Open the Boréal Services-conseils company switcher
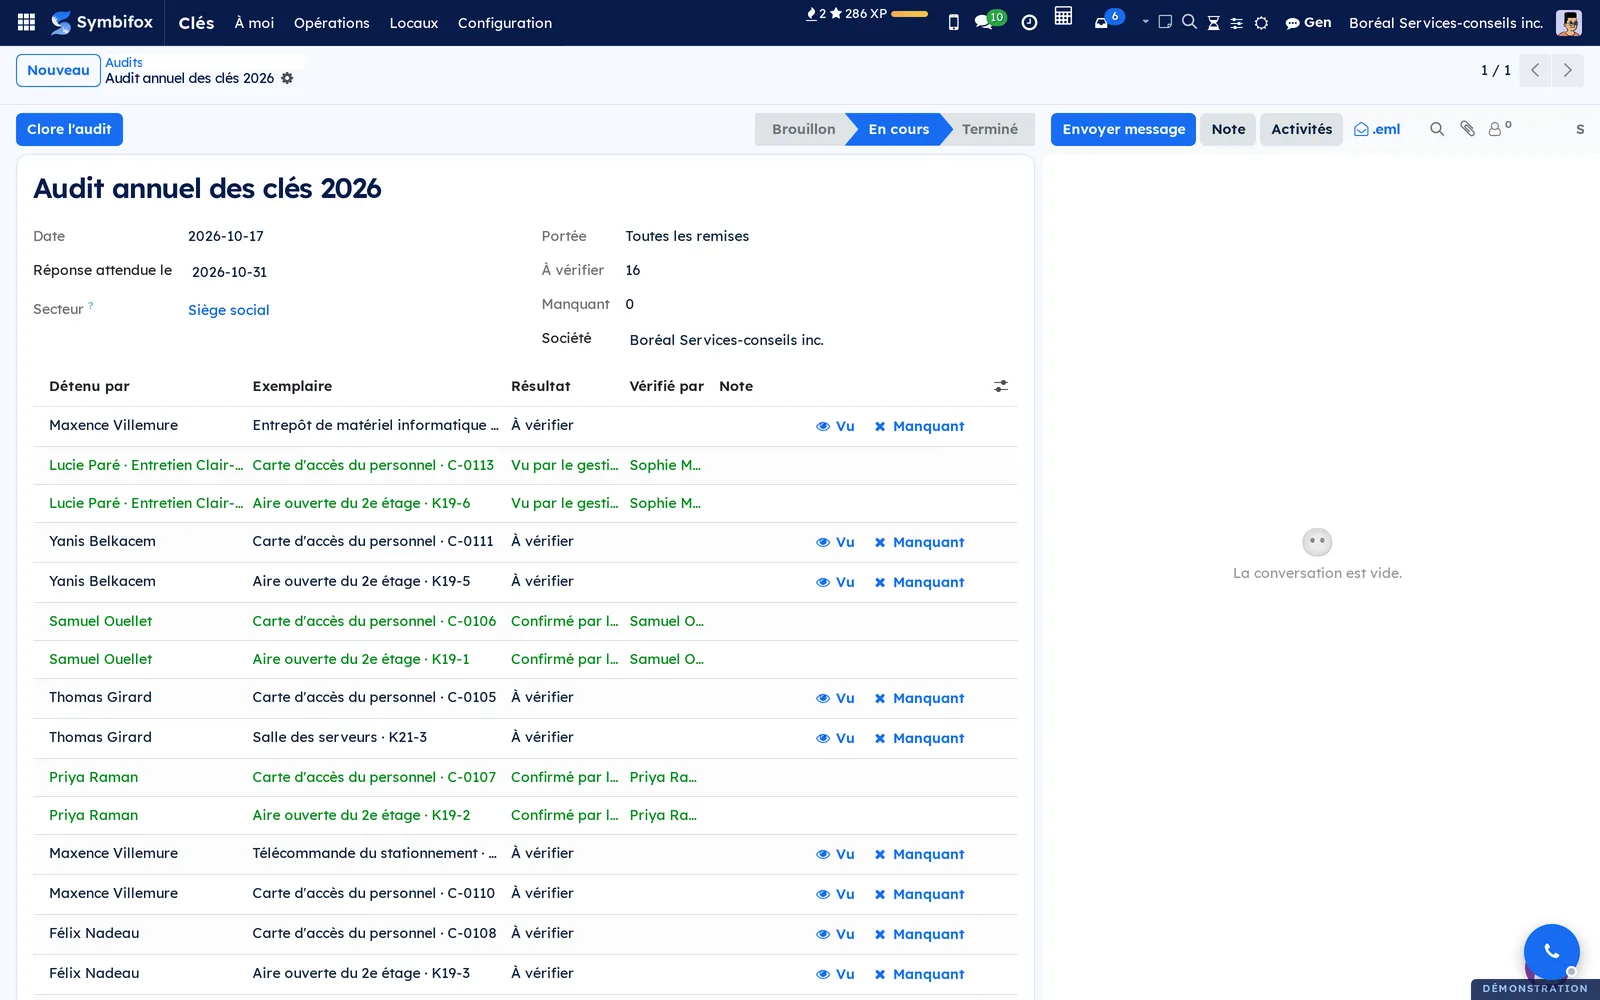 pyautogui.click(x=1445, y=22)
